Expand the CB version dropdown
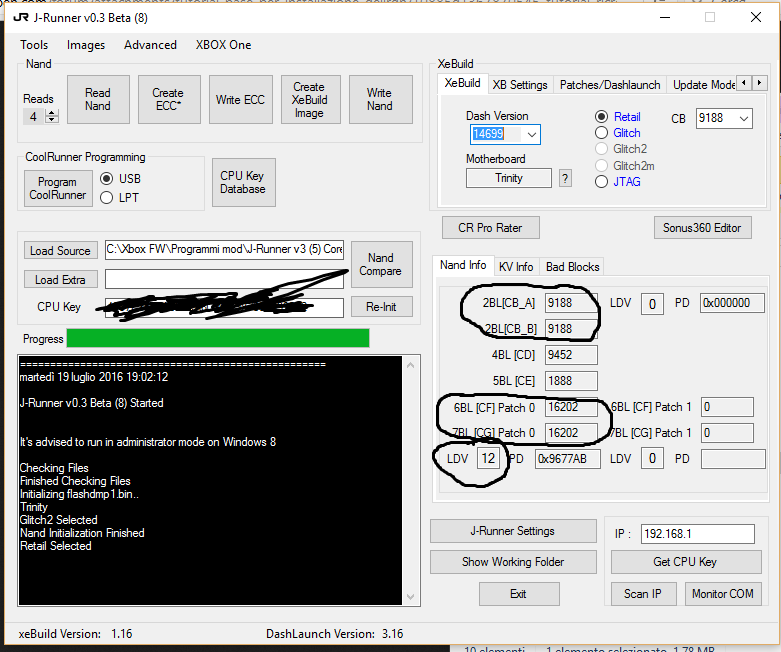This screenshot has width=781, height=652. coord(743,119)
